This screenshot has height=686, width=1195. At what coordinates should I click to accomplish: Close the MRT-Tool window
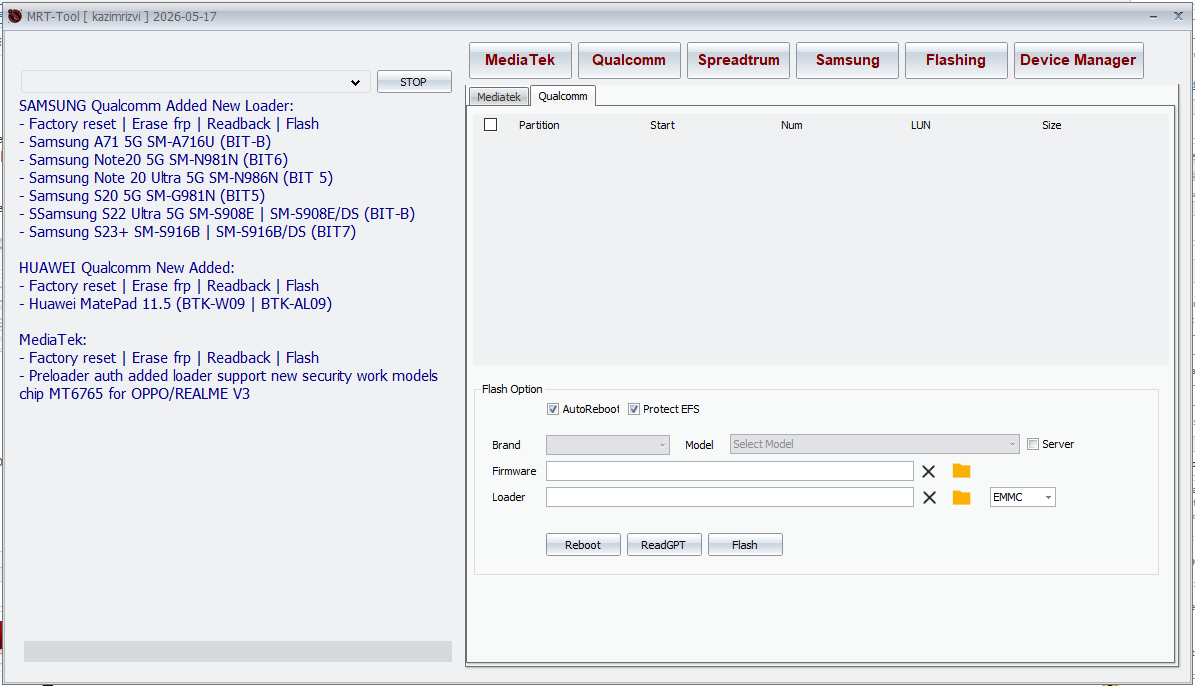click(x=1177, y=16)
